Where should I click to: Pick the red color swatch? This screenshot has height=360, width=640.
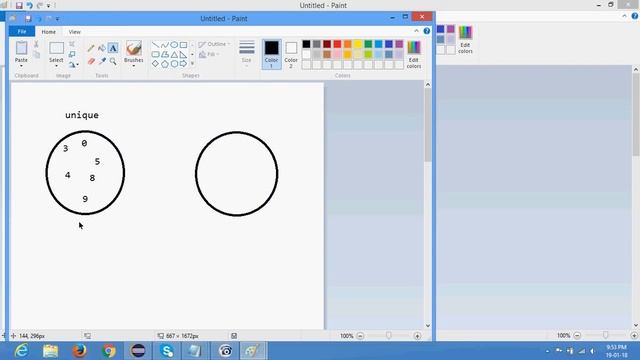point(337,44)
